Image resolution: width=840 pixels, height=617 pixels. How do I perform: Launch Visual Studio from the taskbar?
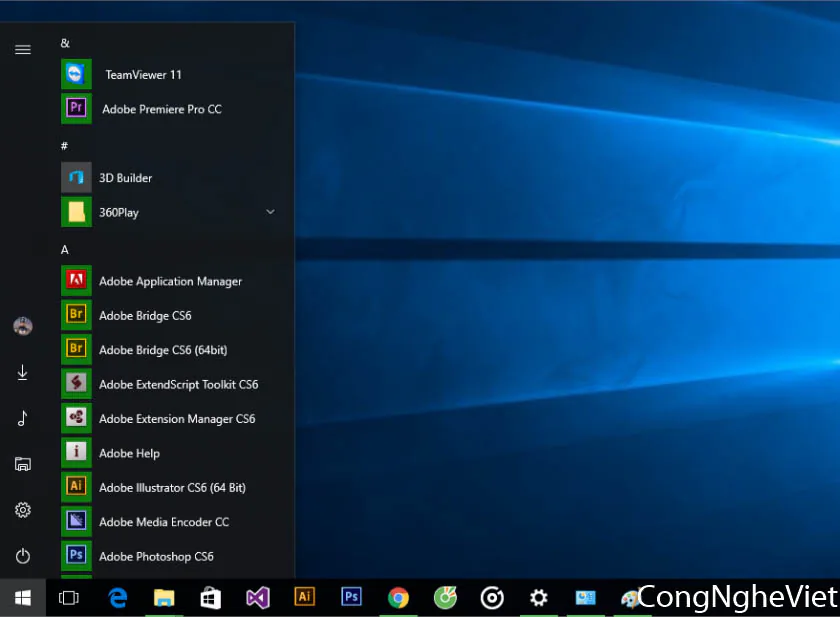tap(258, 598)
